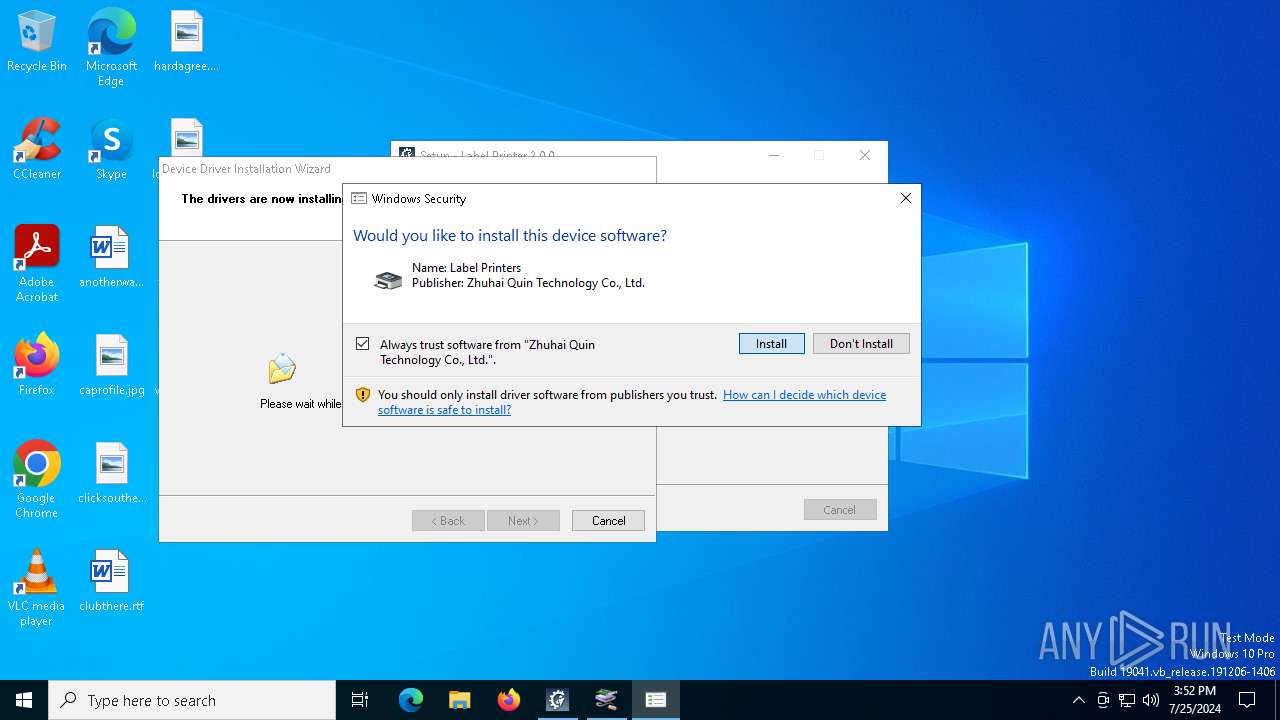Open the Recycle Bin desktop icon
Screen dimensions: 1280x720
pos(37,42)
